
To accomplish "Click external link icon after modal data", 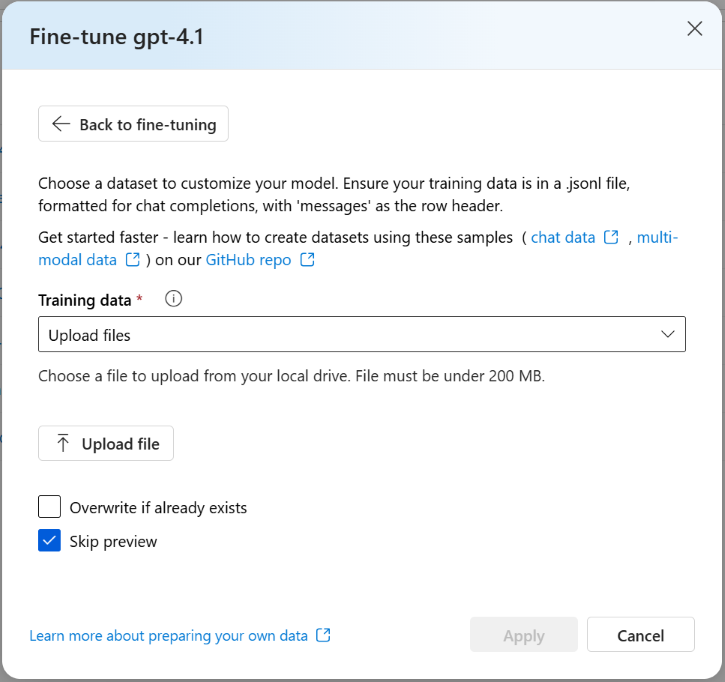I will coord(133,259).
